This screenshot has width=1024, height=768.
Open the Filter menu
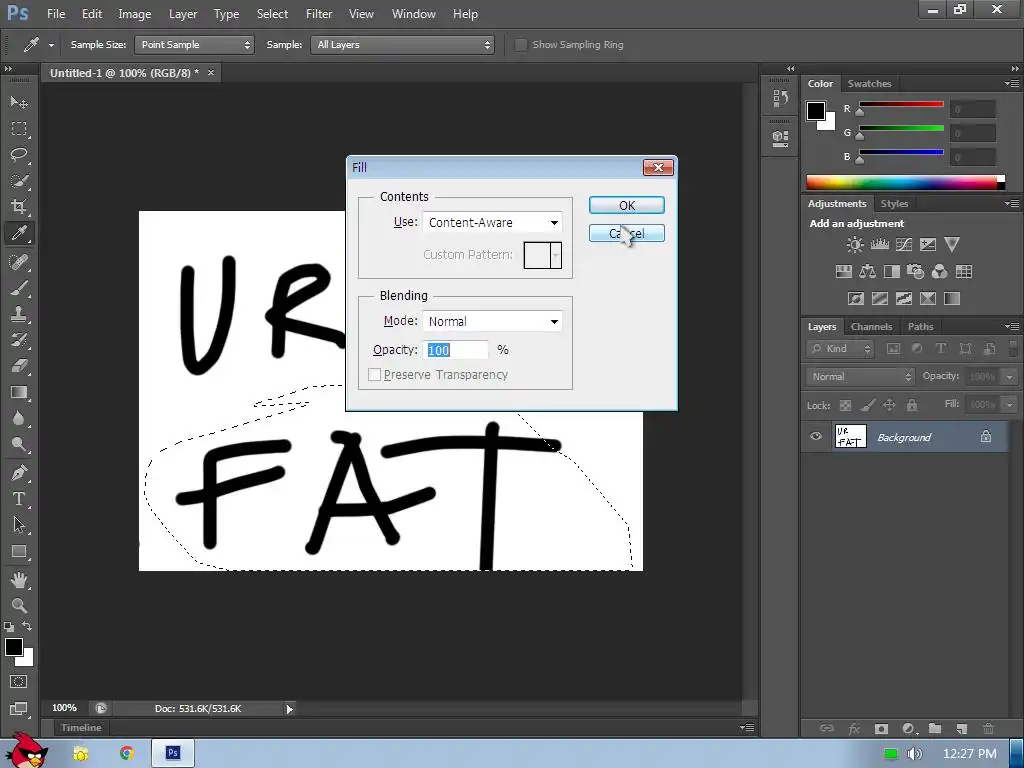[319, 14]
